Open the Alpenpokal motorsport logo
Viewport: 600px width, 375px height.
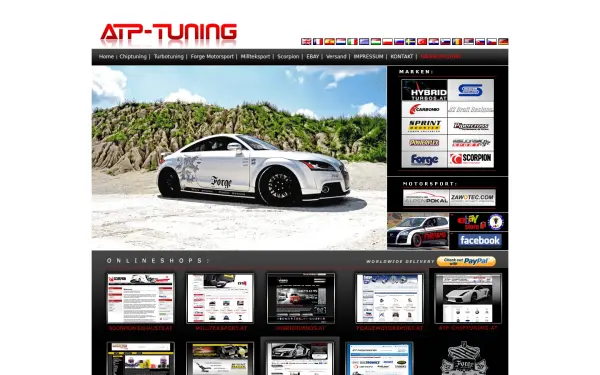tap(426, 198)
